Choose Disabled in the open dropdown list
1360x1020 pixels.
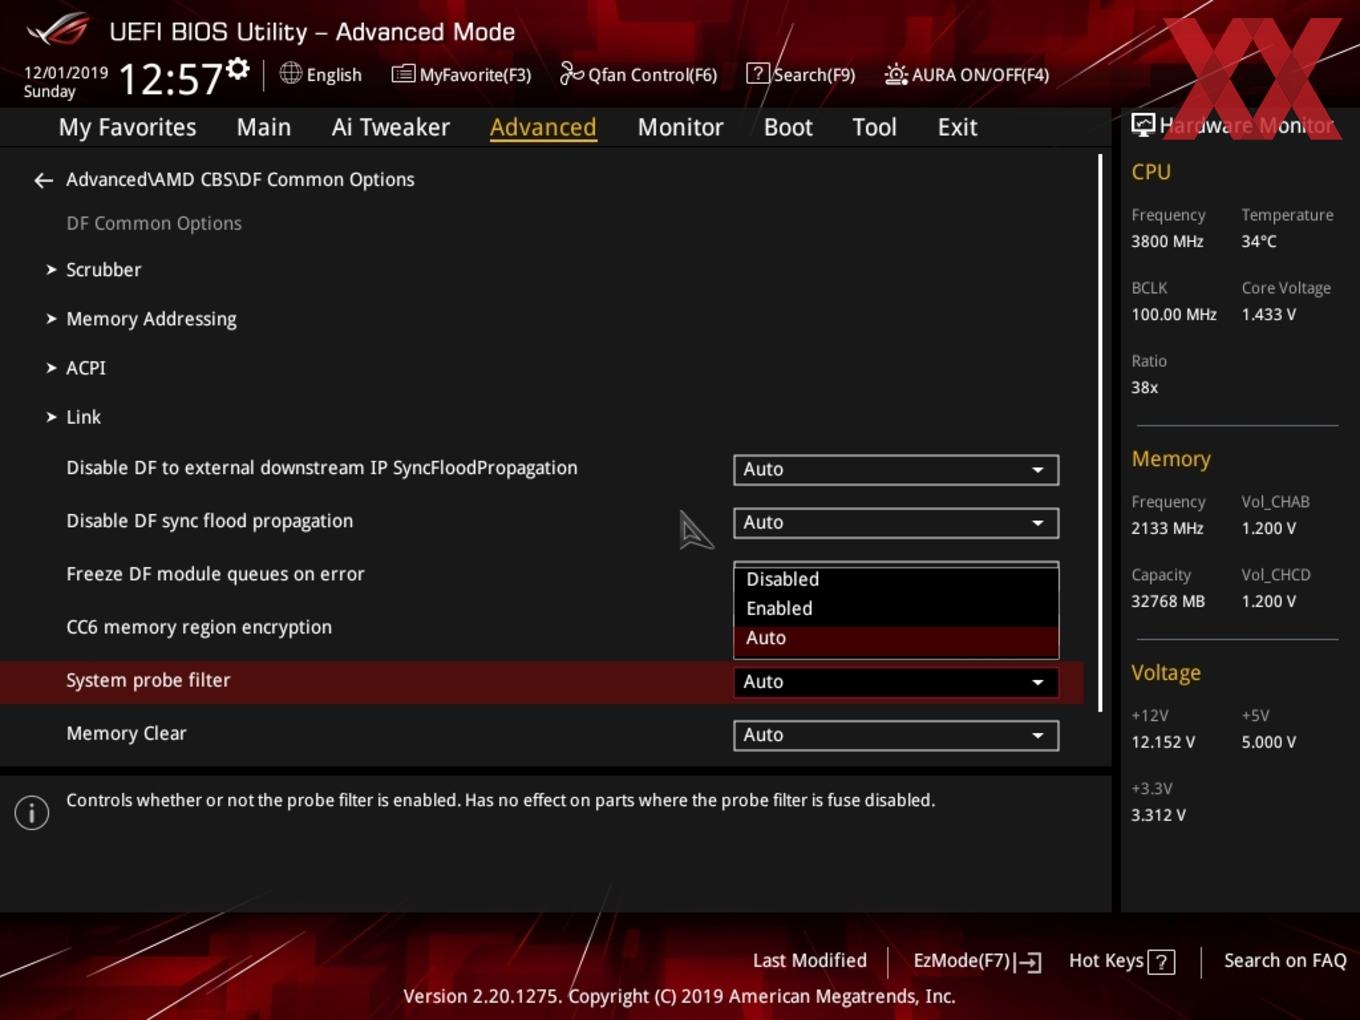[x=896, y=579]
